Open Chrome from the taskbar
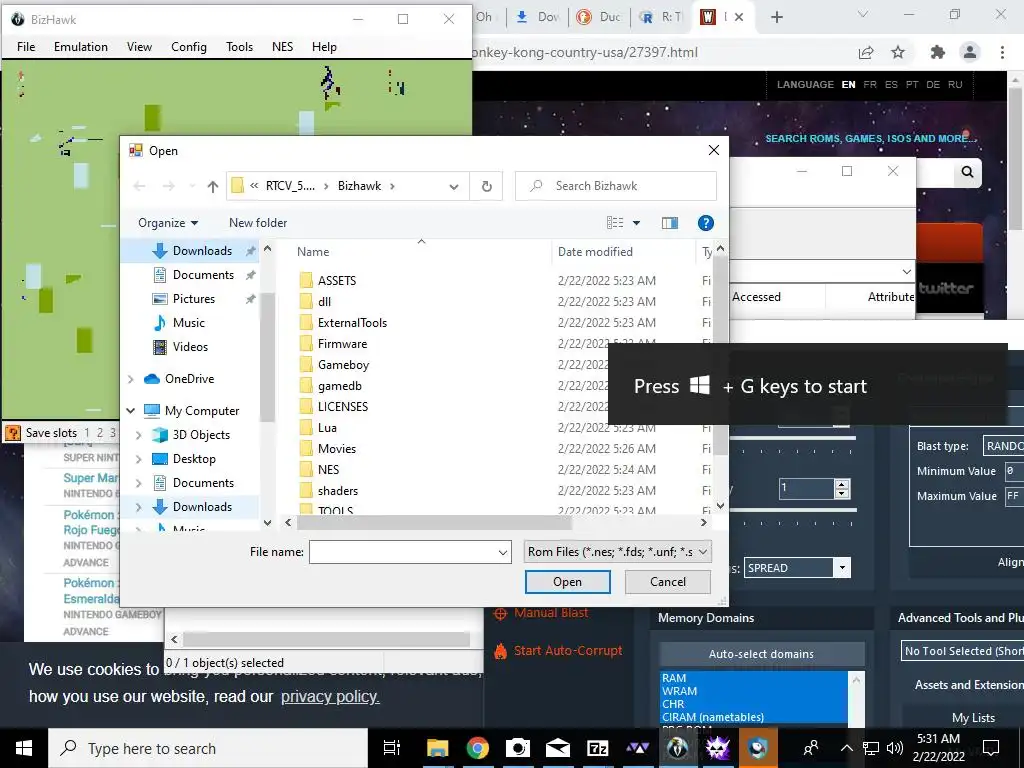Viewport: 1024px width, 768px height. [477, 748]
